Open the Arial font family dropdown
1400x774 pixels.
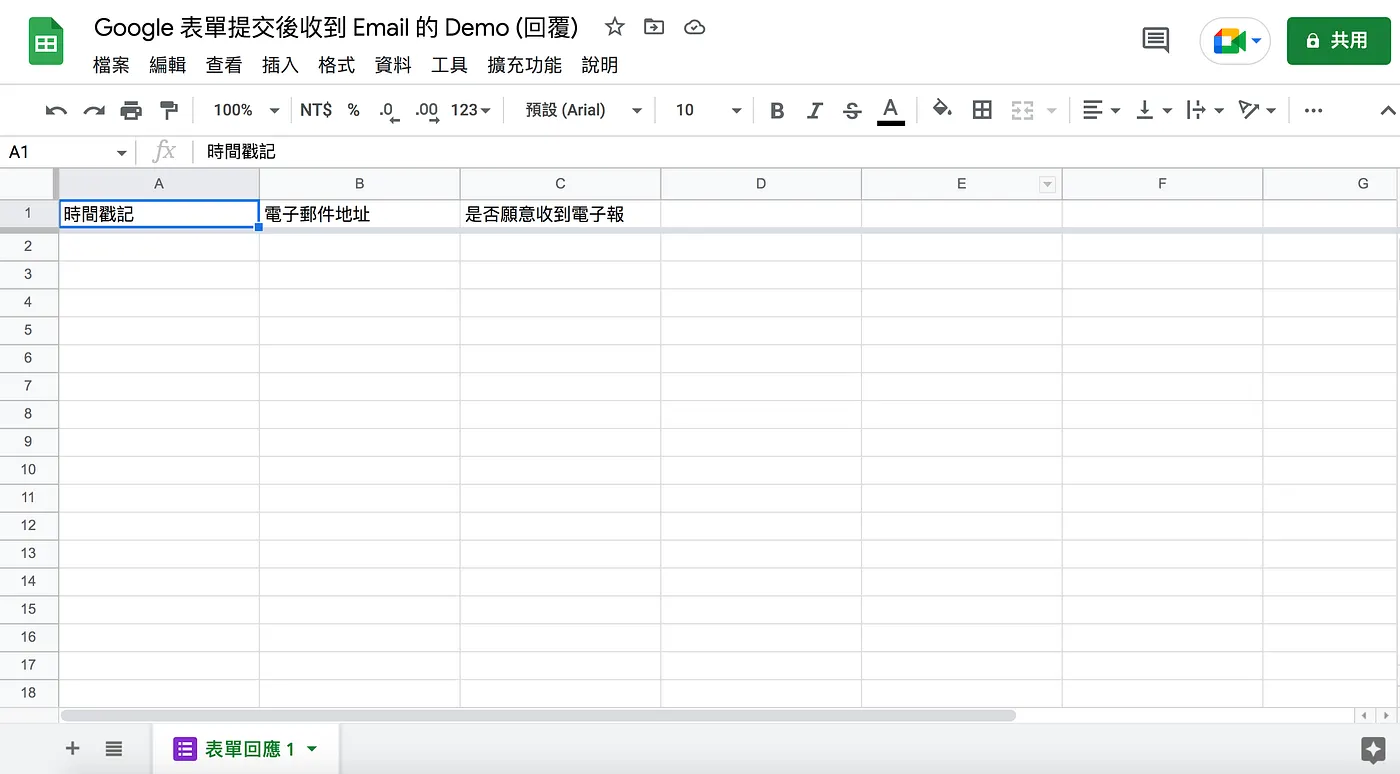pyautogui.click(x=584, y=110)
